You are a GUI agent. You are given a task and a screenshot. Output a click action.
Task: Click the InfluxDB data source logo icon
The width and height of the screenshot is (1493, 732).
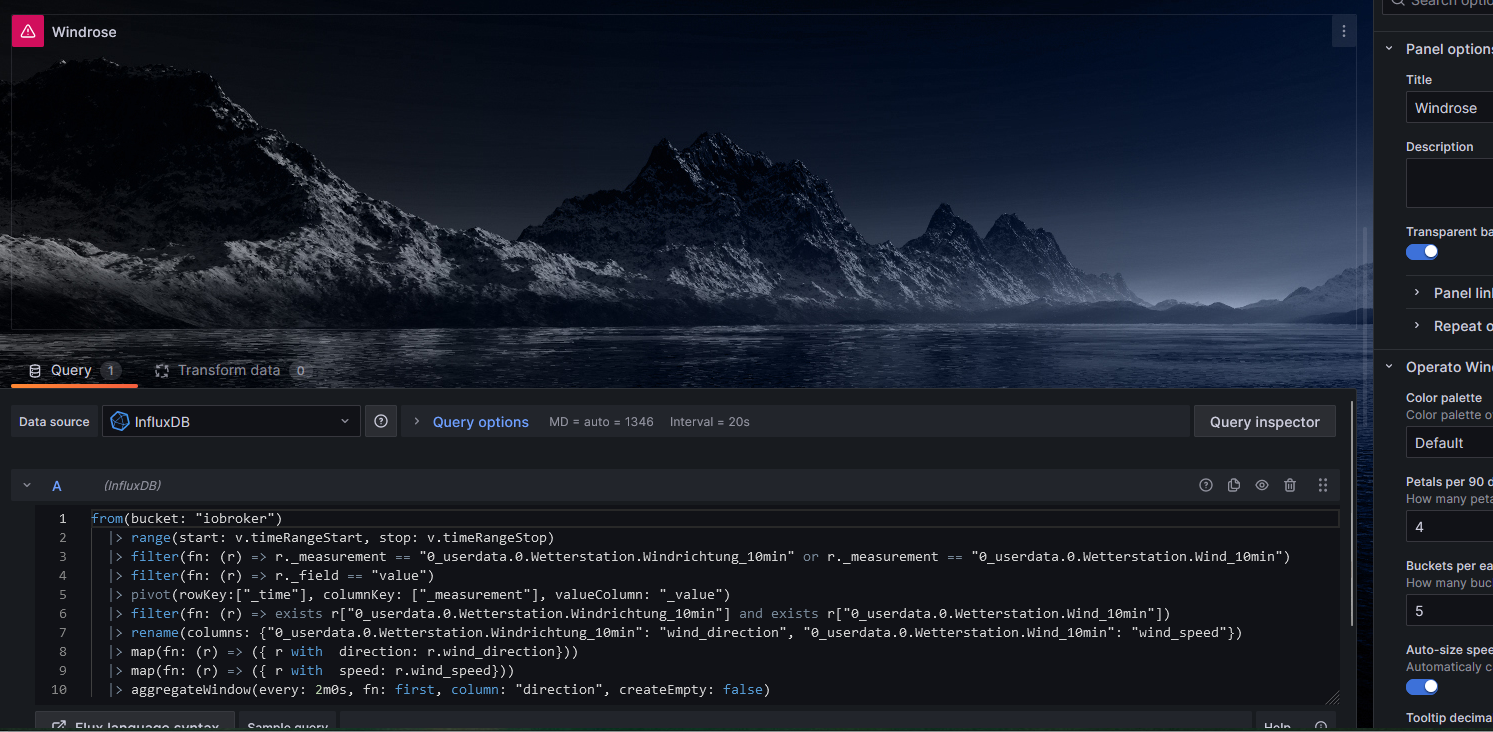point(120,422)
